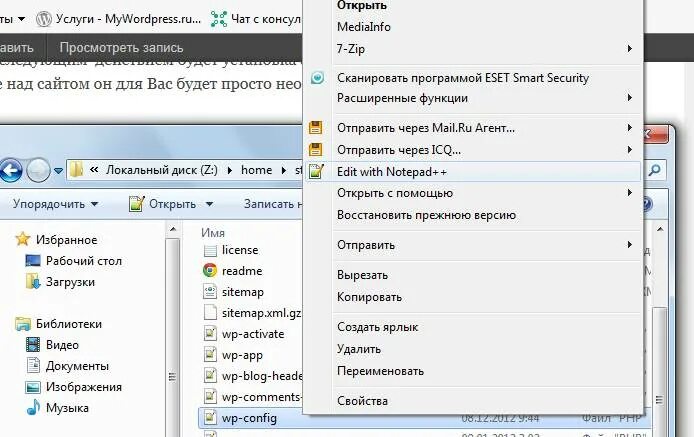This screenshot has width=694, height=437.
Task: Click the Mail.Ru Агент floppy icon
Action: pyautogui.click(x=316, y=128)
